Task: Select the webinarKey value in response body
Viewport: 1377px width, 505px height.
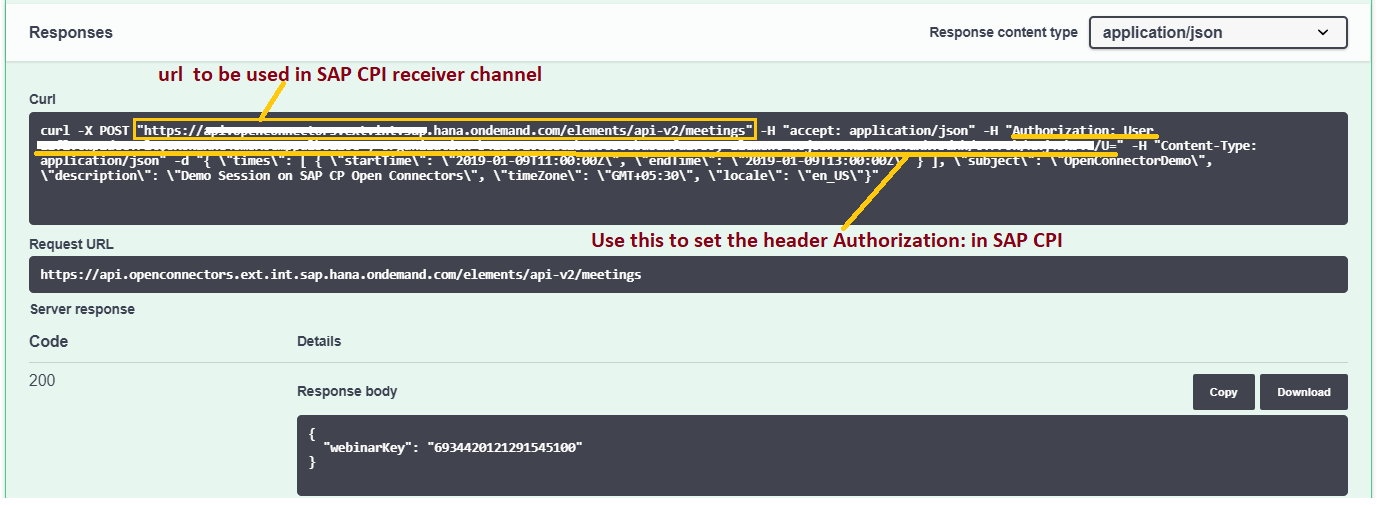Action: click(504, 447)
